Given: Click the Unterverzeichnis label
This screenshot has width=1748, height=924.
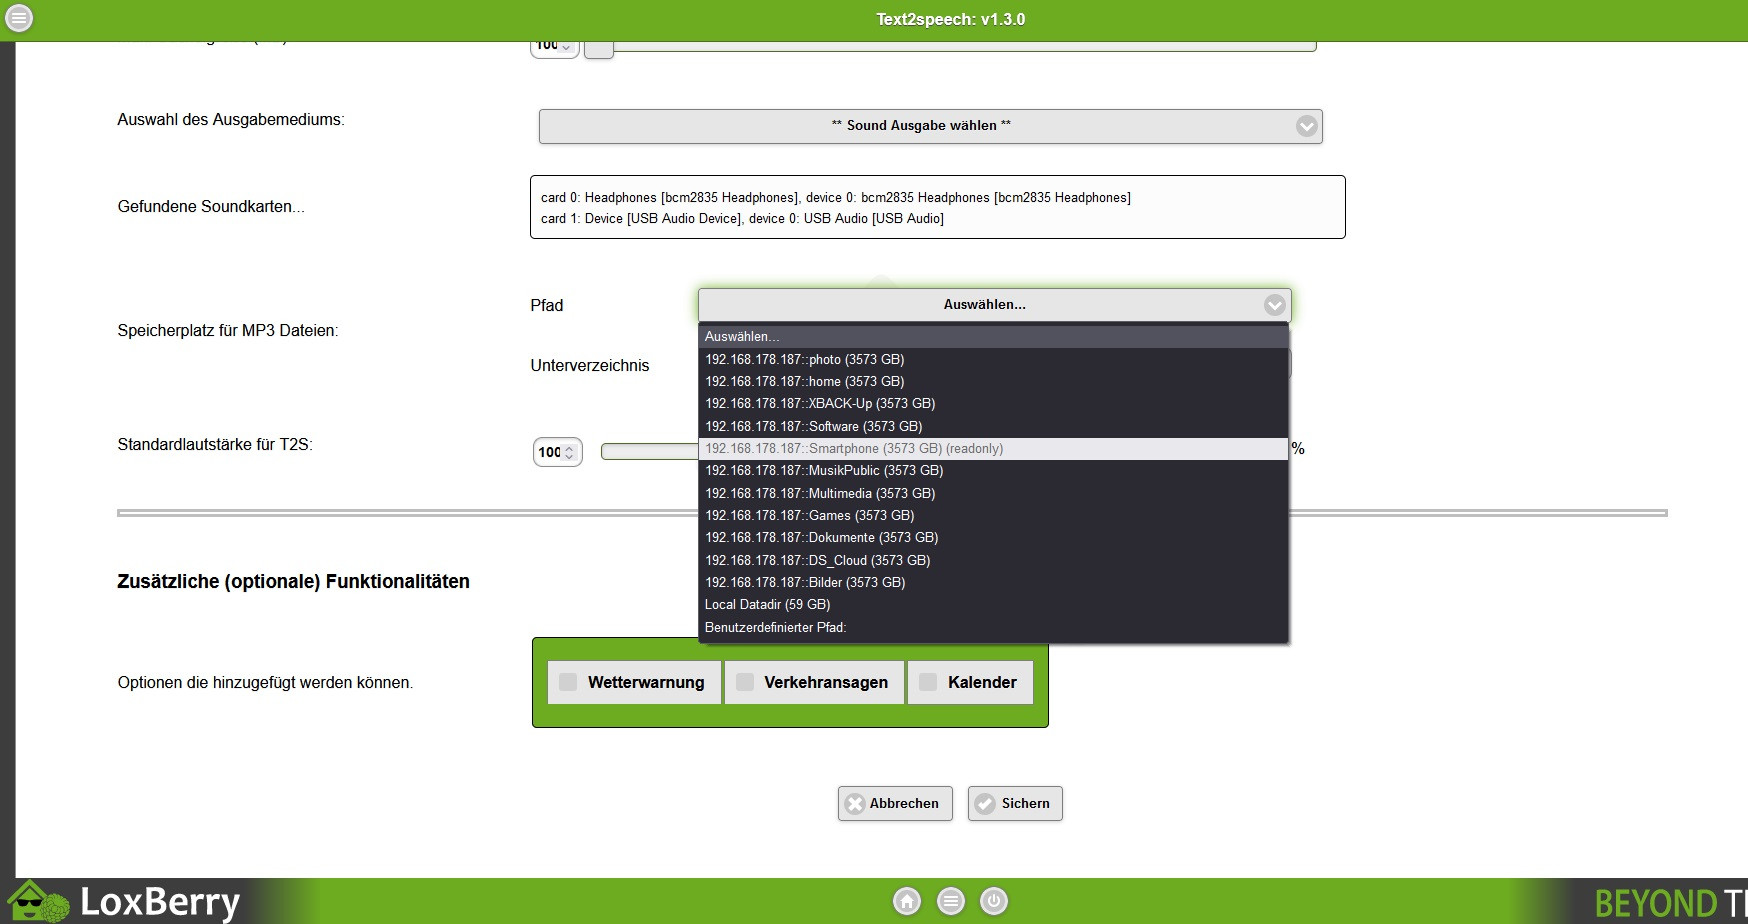Looking at the screenshot, I should point(590,366).
